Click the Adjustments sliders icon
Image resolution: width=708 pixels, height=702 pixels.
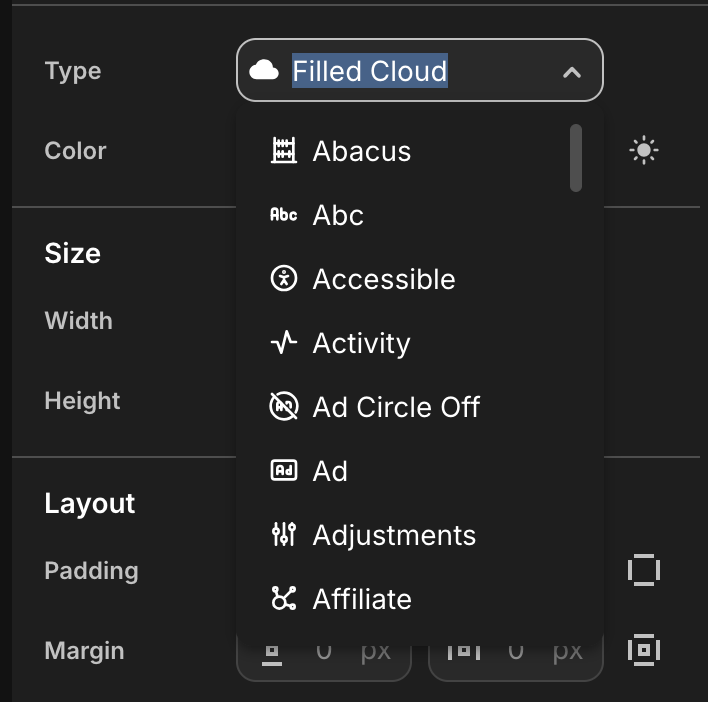(x=284, y=535)
